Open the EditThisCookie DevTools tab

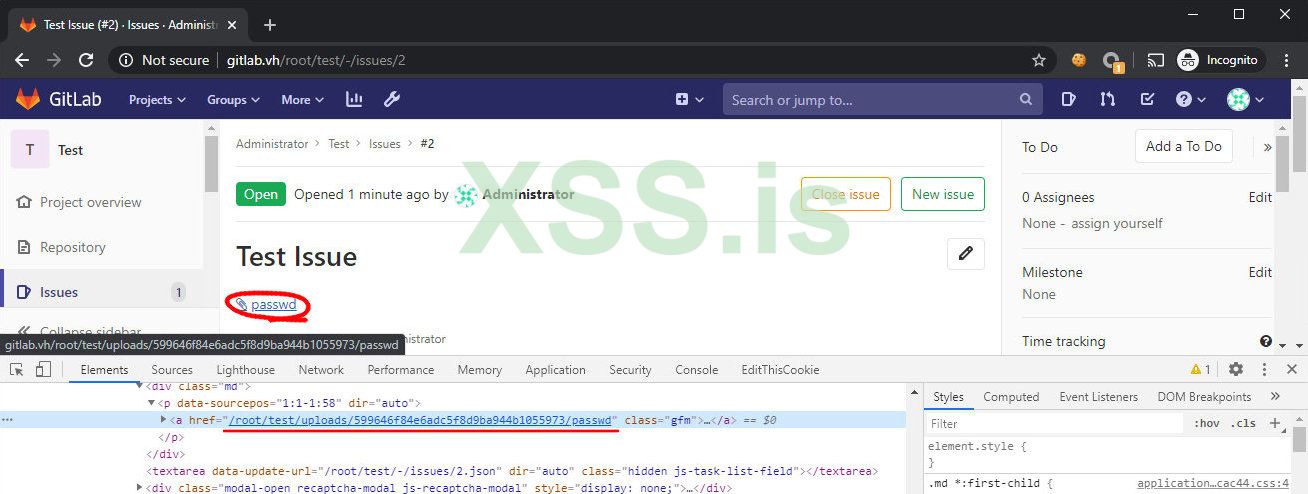780,370
